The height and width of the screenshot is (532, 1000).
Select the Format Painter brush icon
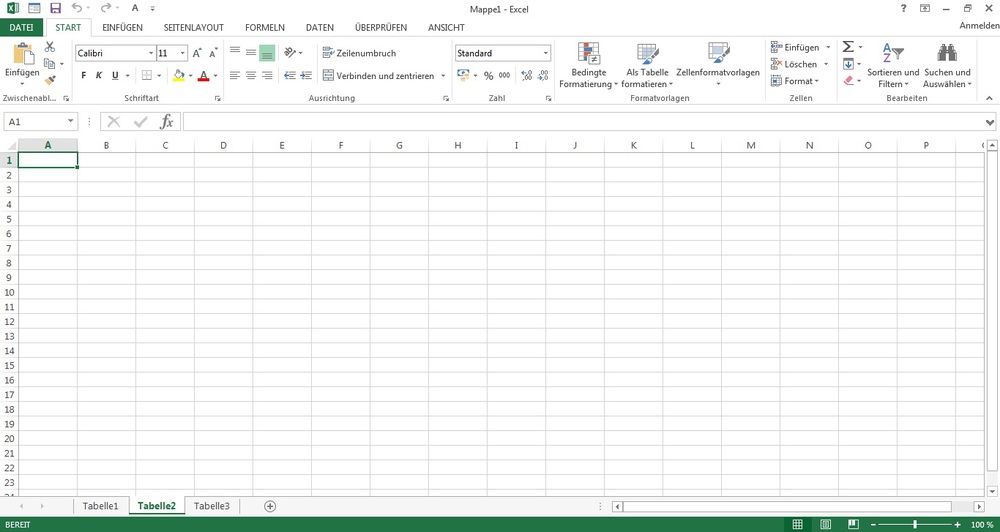coord(50,80)
